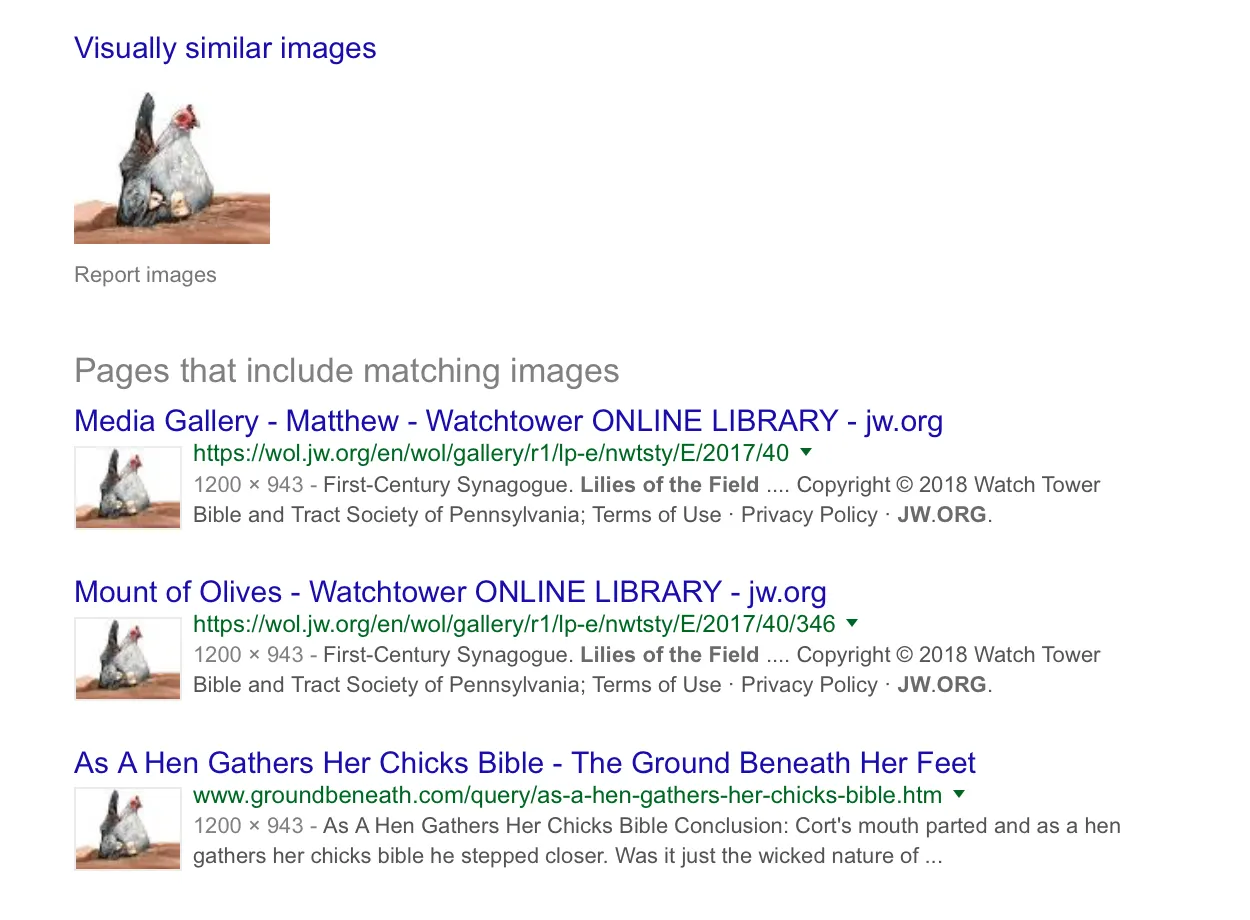This screenshot has height=920, width=1250.
Task: Open As A Hen Gathers Her Chicks Bible result
Action: (x=525, y=763)
